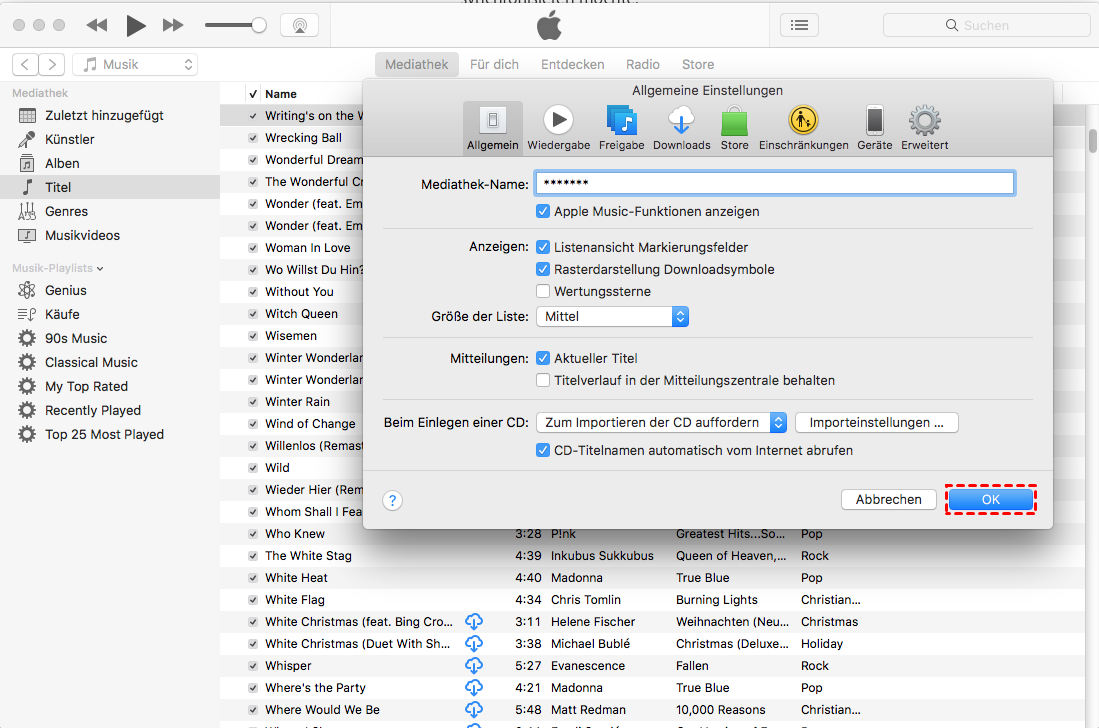1099x728 pixels.
Task: Click the Abbrechen button
Action: [x=888, y=500]
